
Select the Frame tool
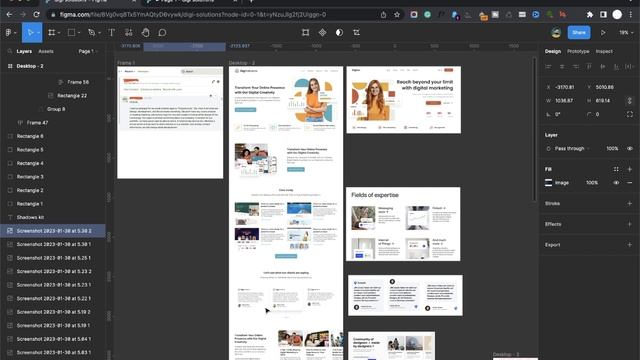click(51, 32)
